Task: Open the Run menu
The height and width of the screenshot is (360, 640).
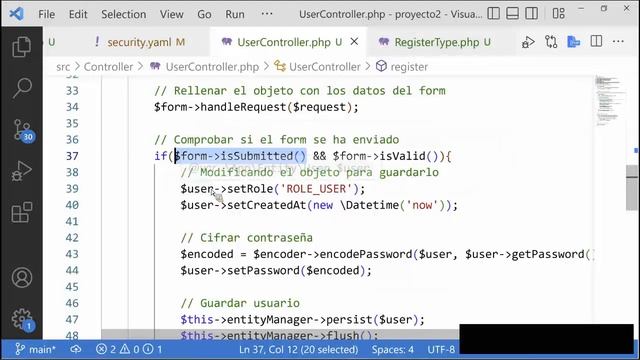Action: (x=235, y=14)
